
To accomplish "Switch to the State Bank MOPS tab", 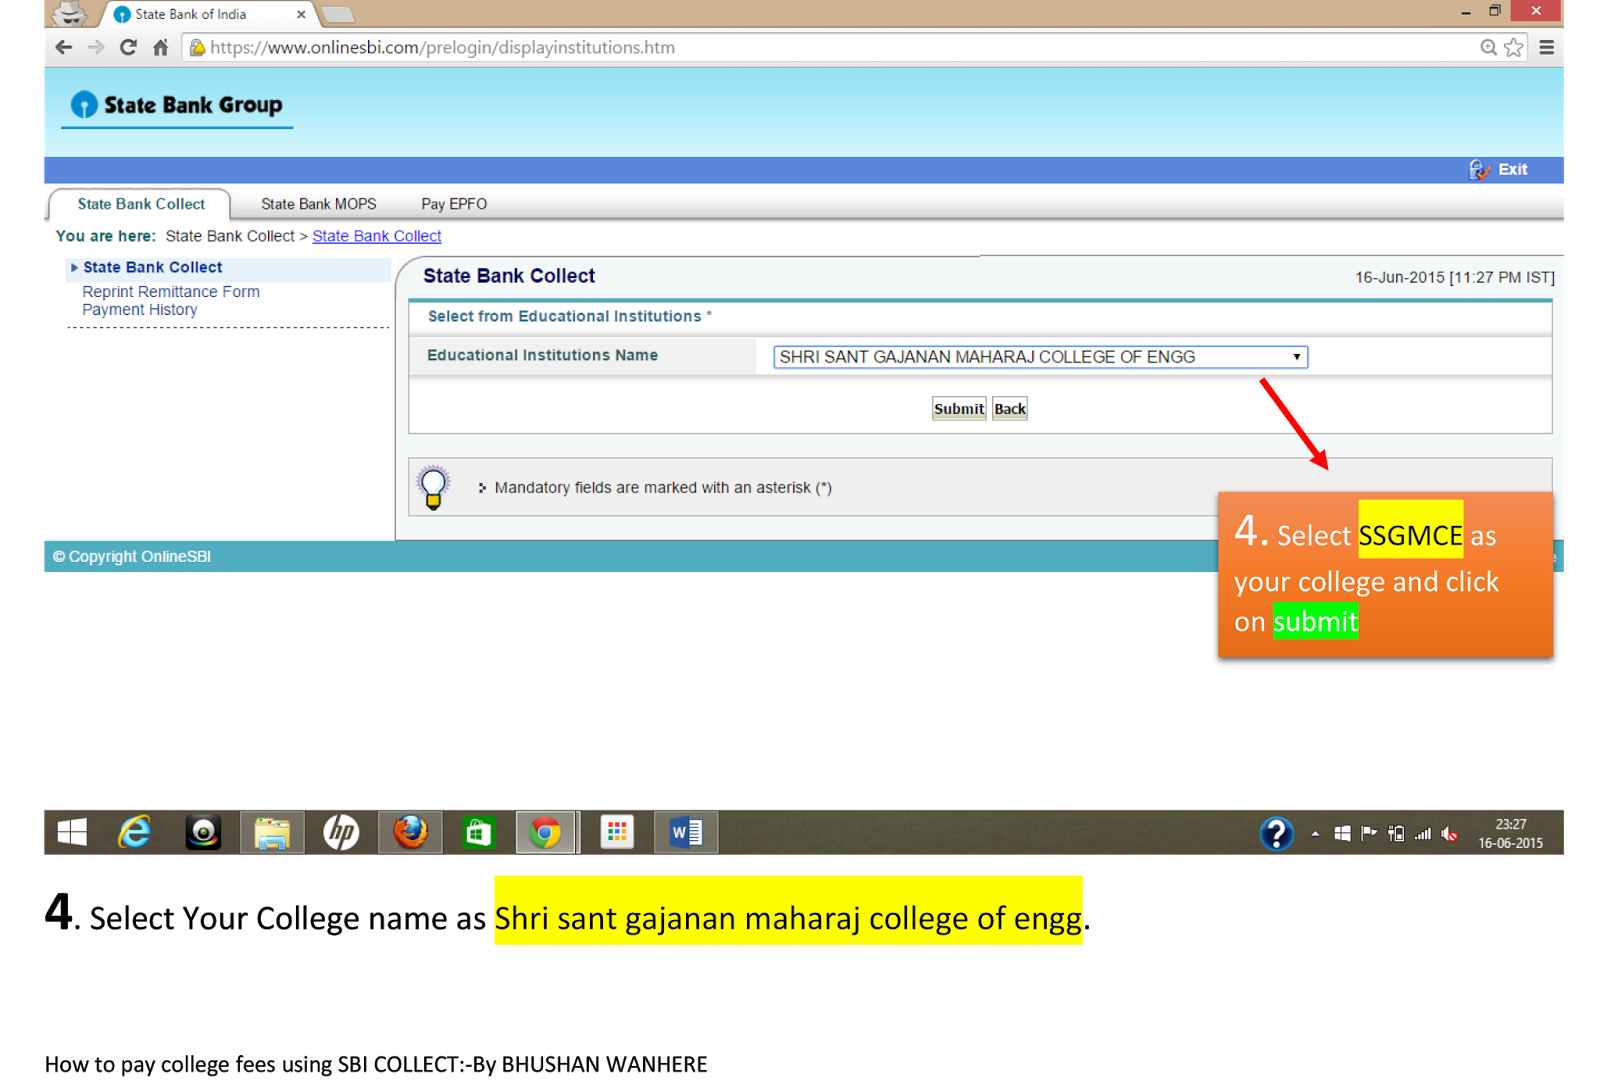I will pos(318,204).
